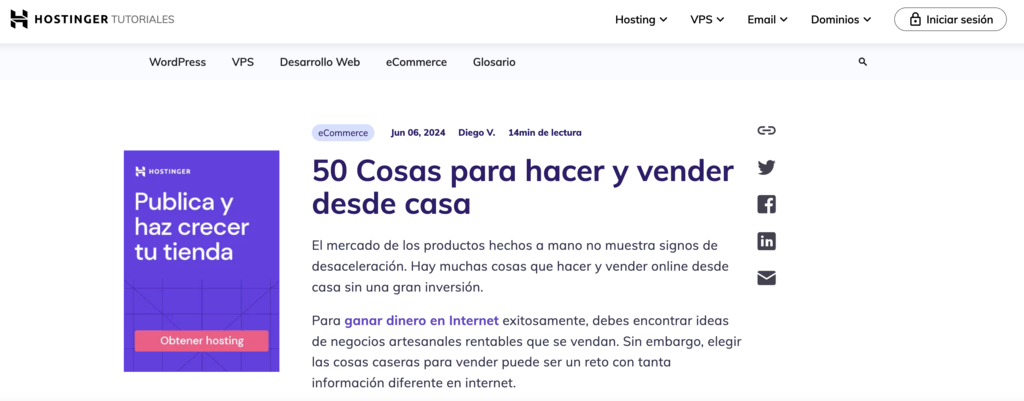Viewport: 1024px width, 401px height.
Task: Expand the Hosting dropdown menu
Action: pos(641,19)
